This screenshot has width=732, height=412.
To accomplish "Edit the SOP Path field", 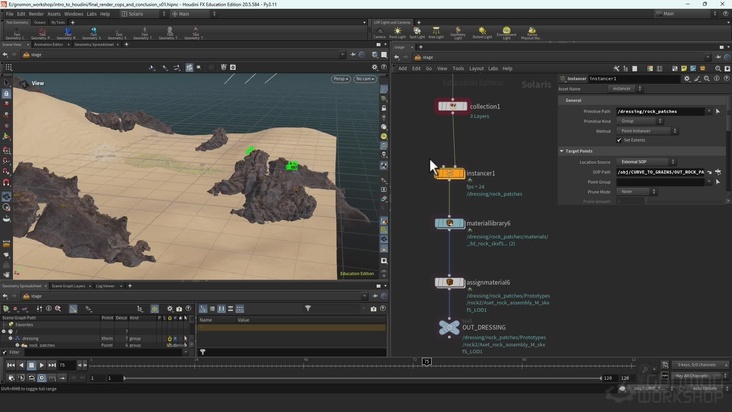I will 661,172.
